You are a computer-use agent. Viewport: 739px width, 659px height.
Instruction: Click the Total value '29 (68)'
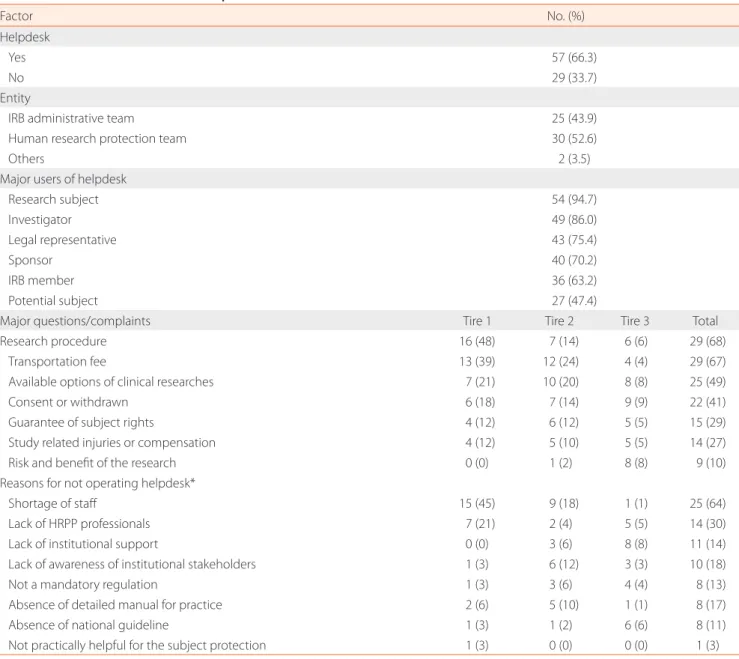(708, 341)
